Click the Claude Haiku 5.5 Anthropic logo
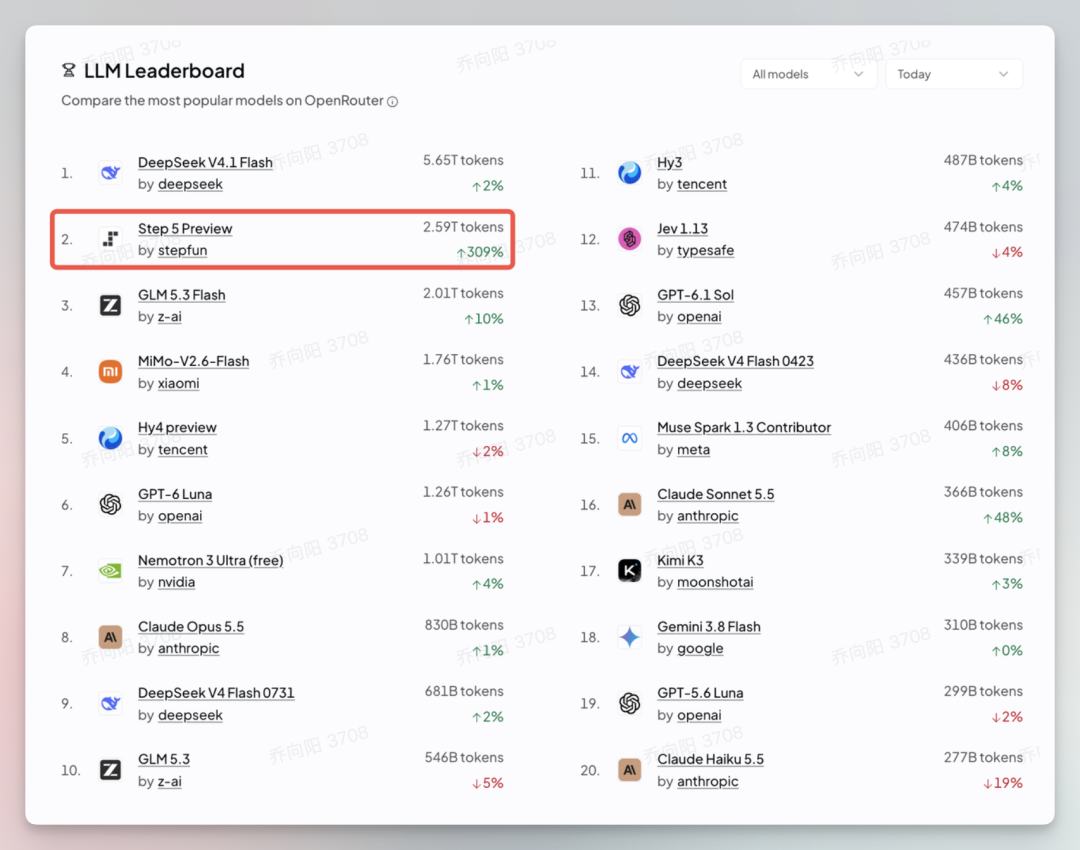 pos(630,770)
